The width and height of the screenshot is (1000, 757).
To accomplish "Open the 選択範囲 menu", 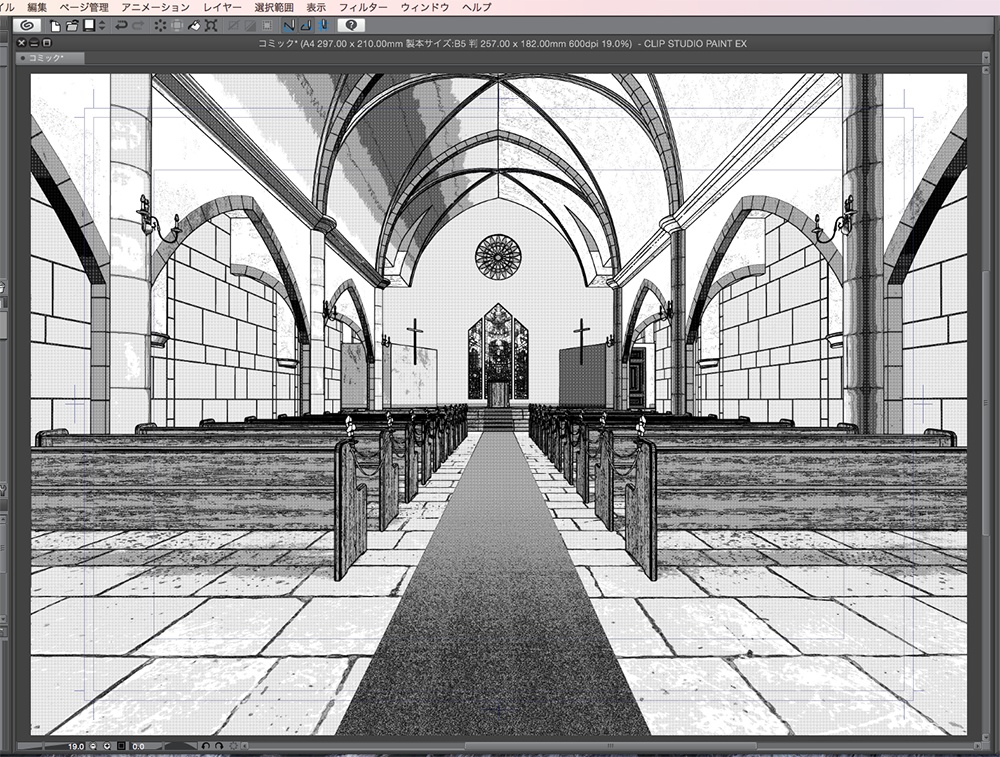I will point(274,7).
